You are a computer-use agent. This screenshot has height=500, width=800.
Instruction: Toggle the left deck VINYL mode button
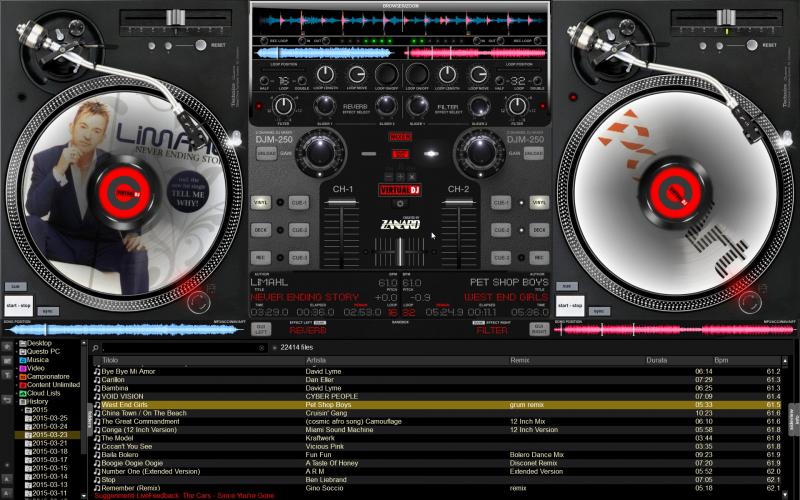(261, 203)
